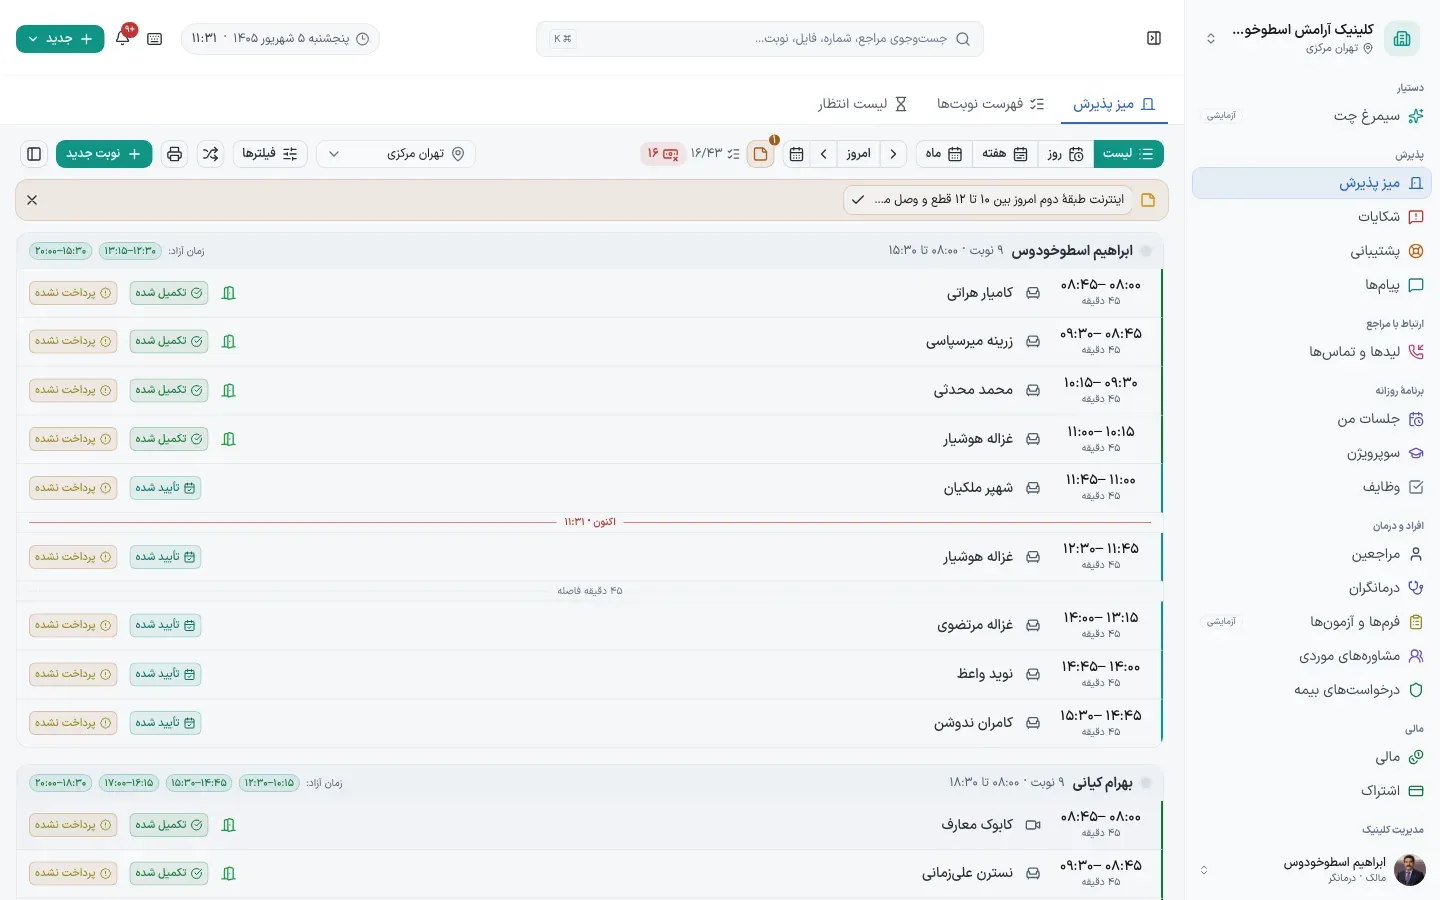Click the print icon button

tap(175, 154)
